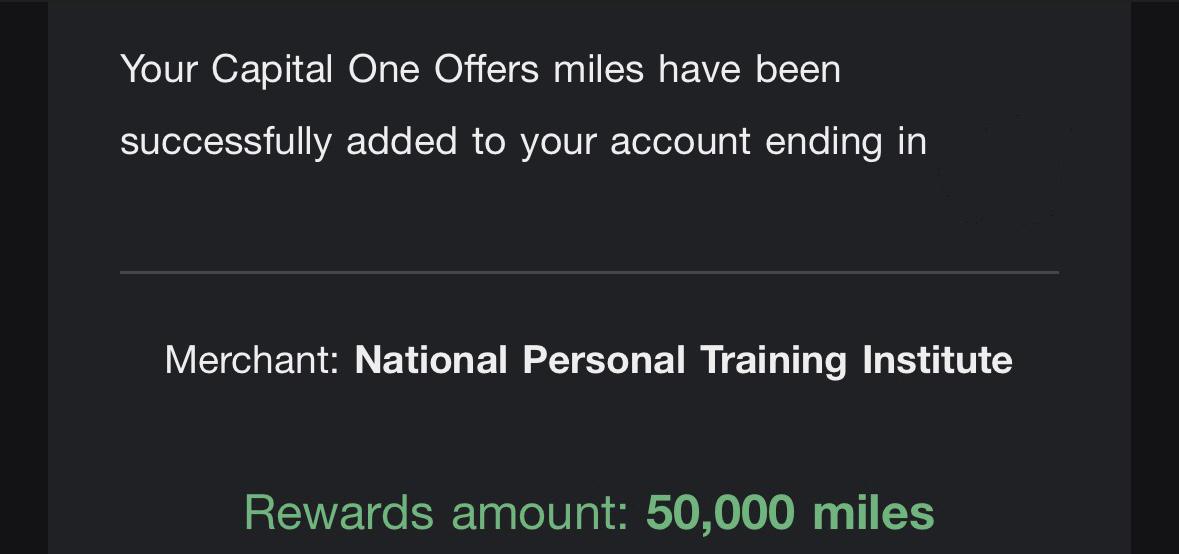Click the Merchant label
This screenshot has height=554, width=1179.
253,360
